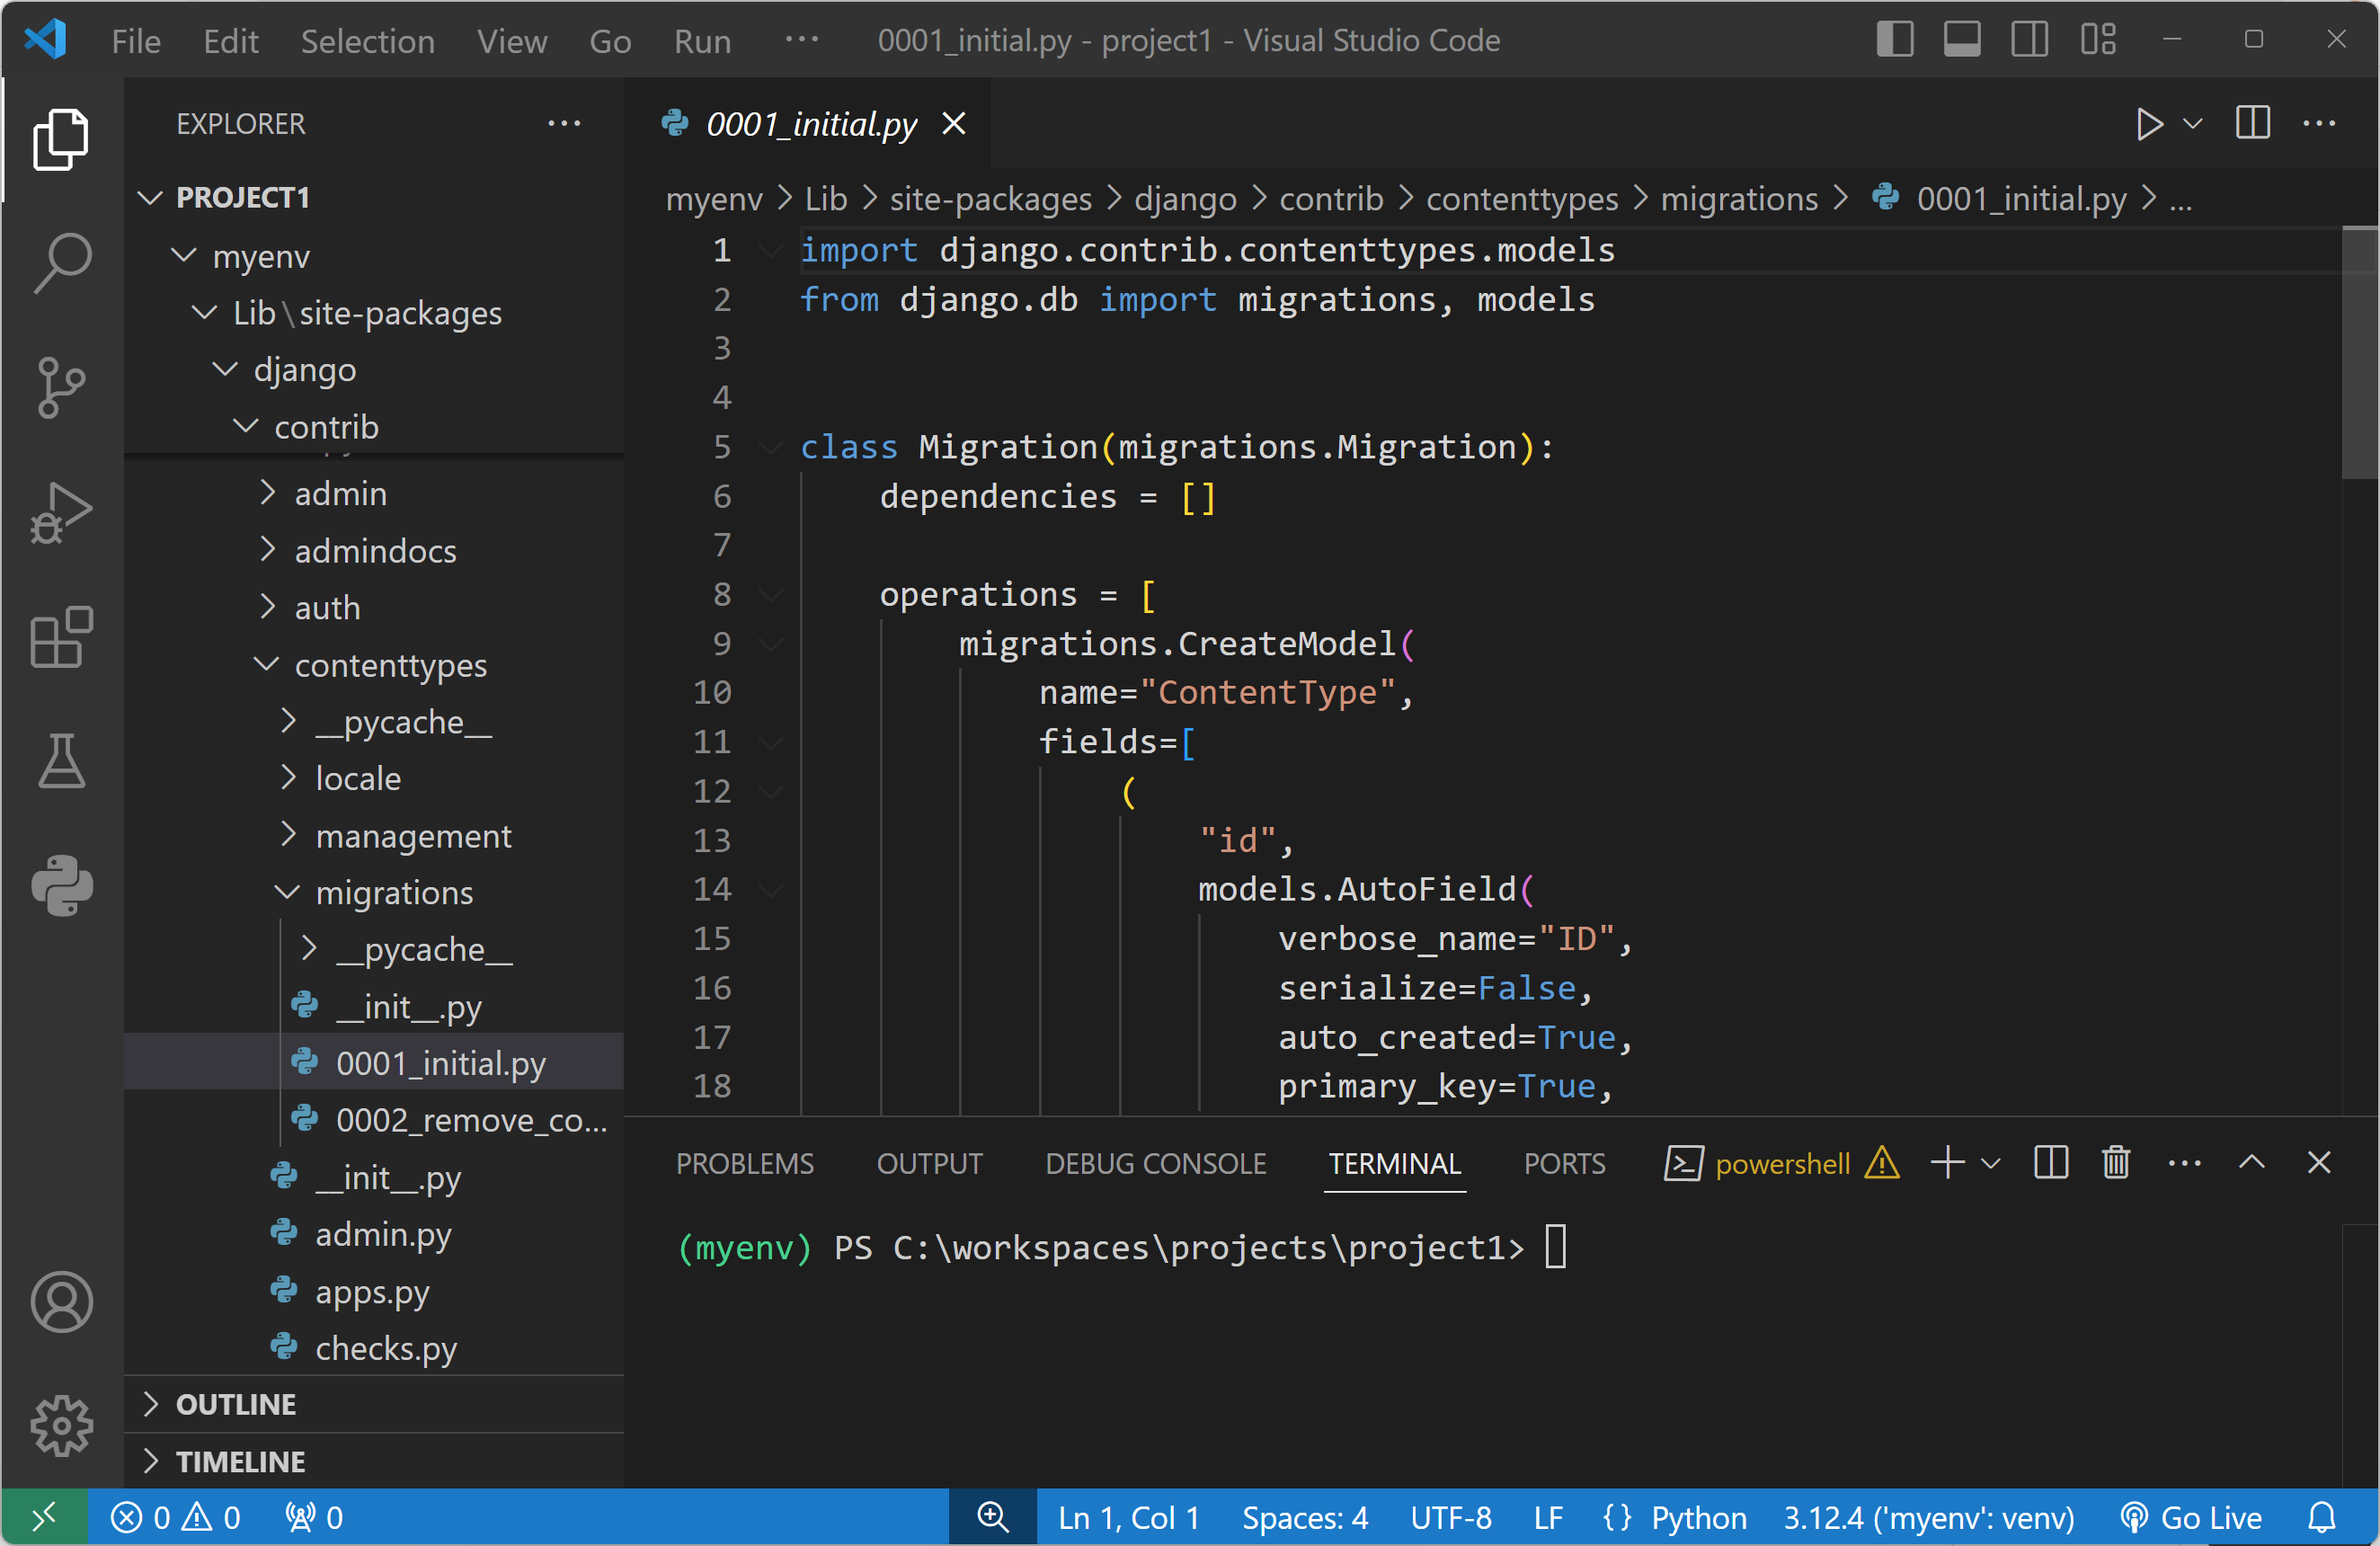Switch to the PROBLEMS tab

tap(744, 1164)
